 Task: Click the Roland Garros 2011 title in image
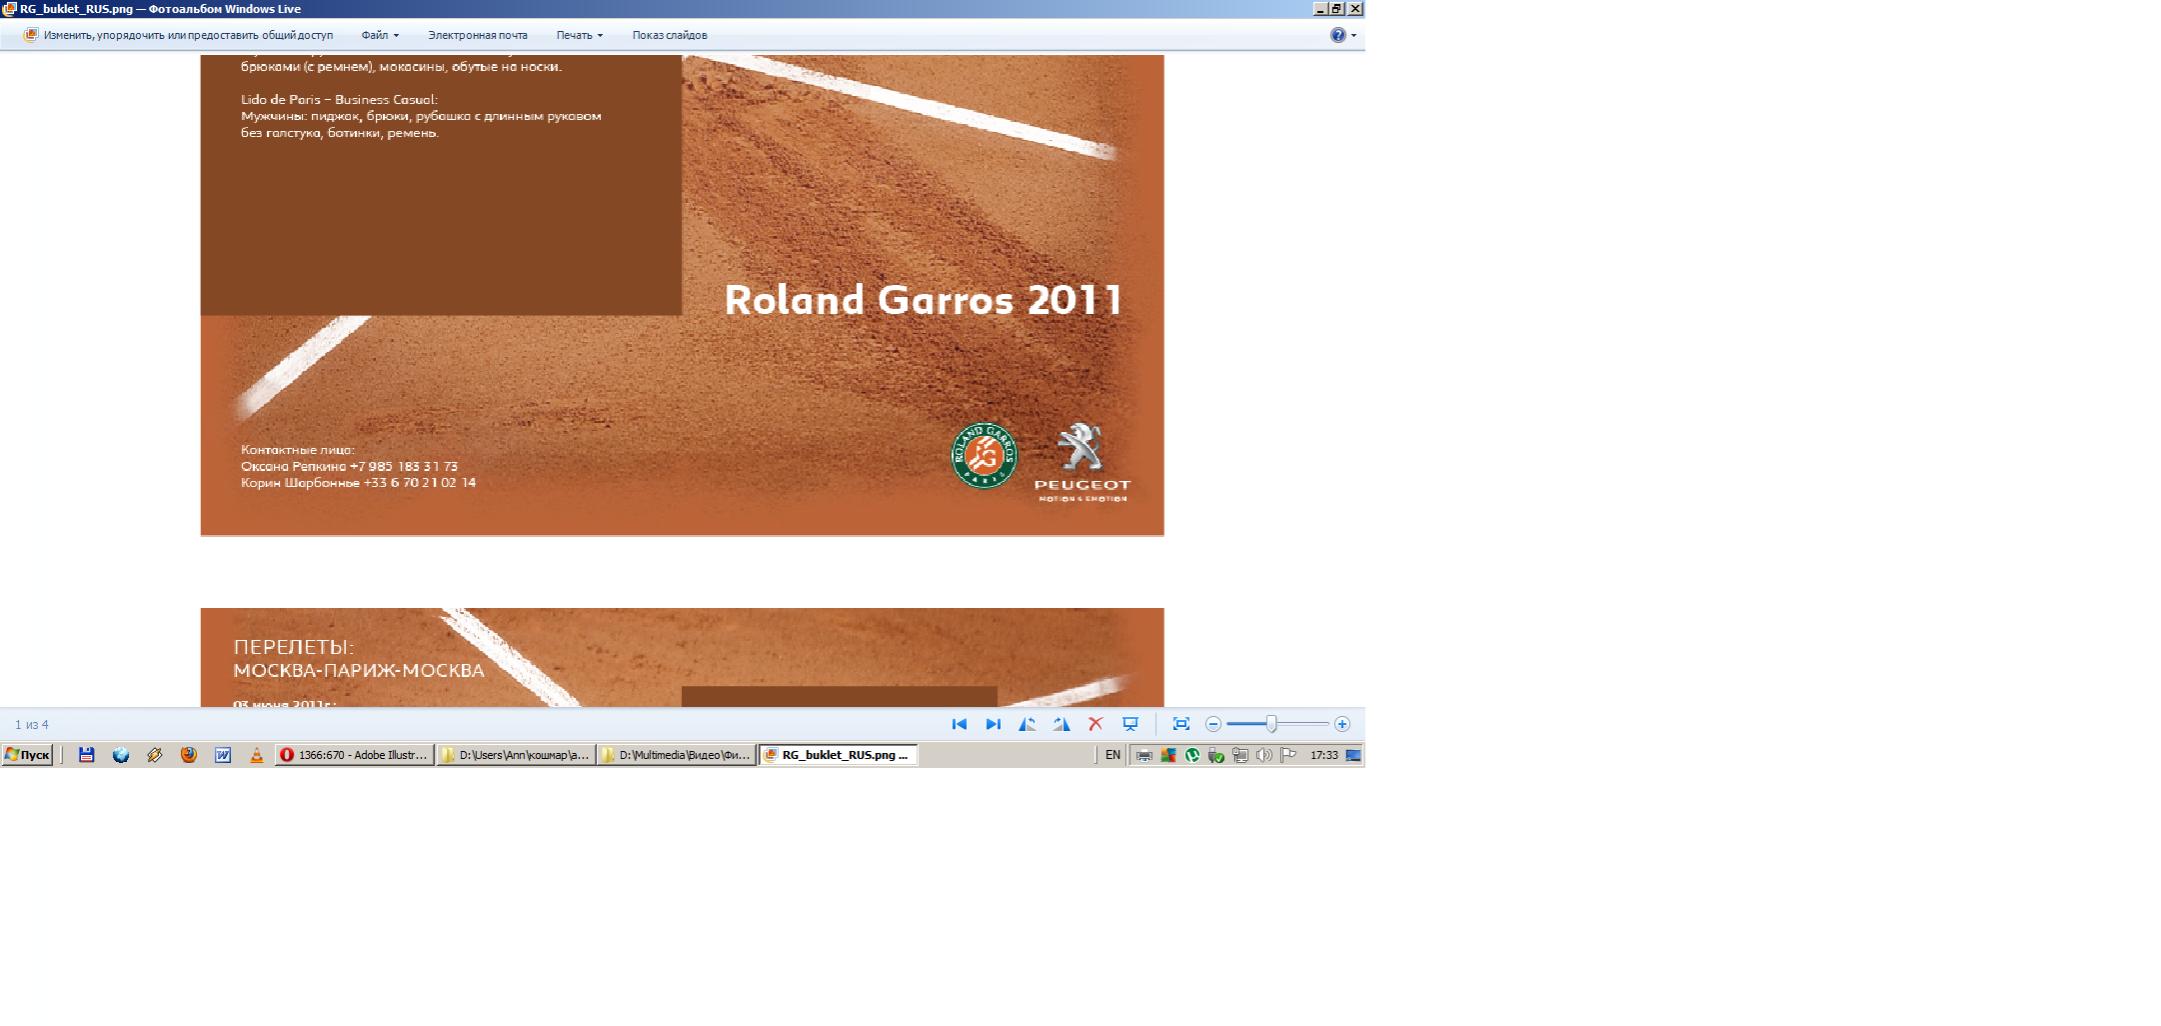pos(923,300)
